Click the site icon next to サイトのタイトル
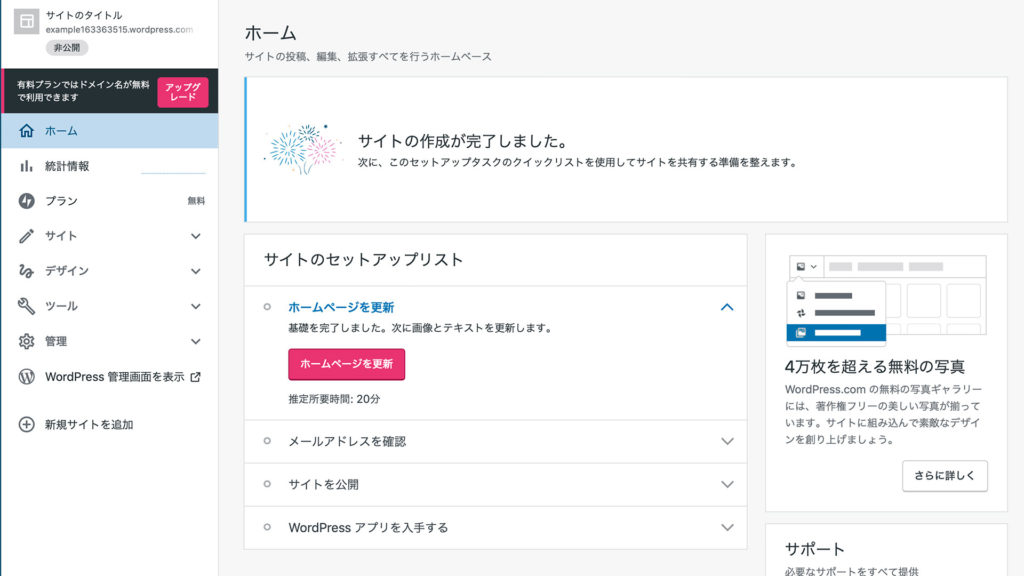 click(27, 22)
